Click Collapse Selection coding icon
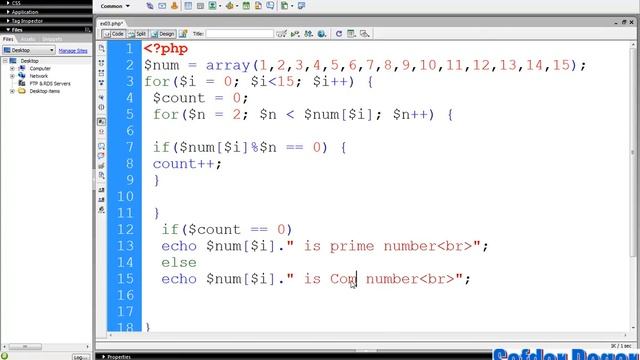Image resolution: width=640 pixels, height=360 pixels. (x=102, y=73)
